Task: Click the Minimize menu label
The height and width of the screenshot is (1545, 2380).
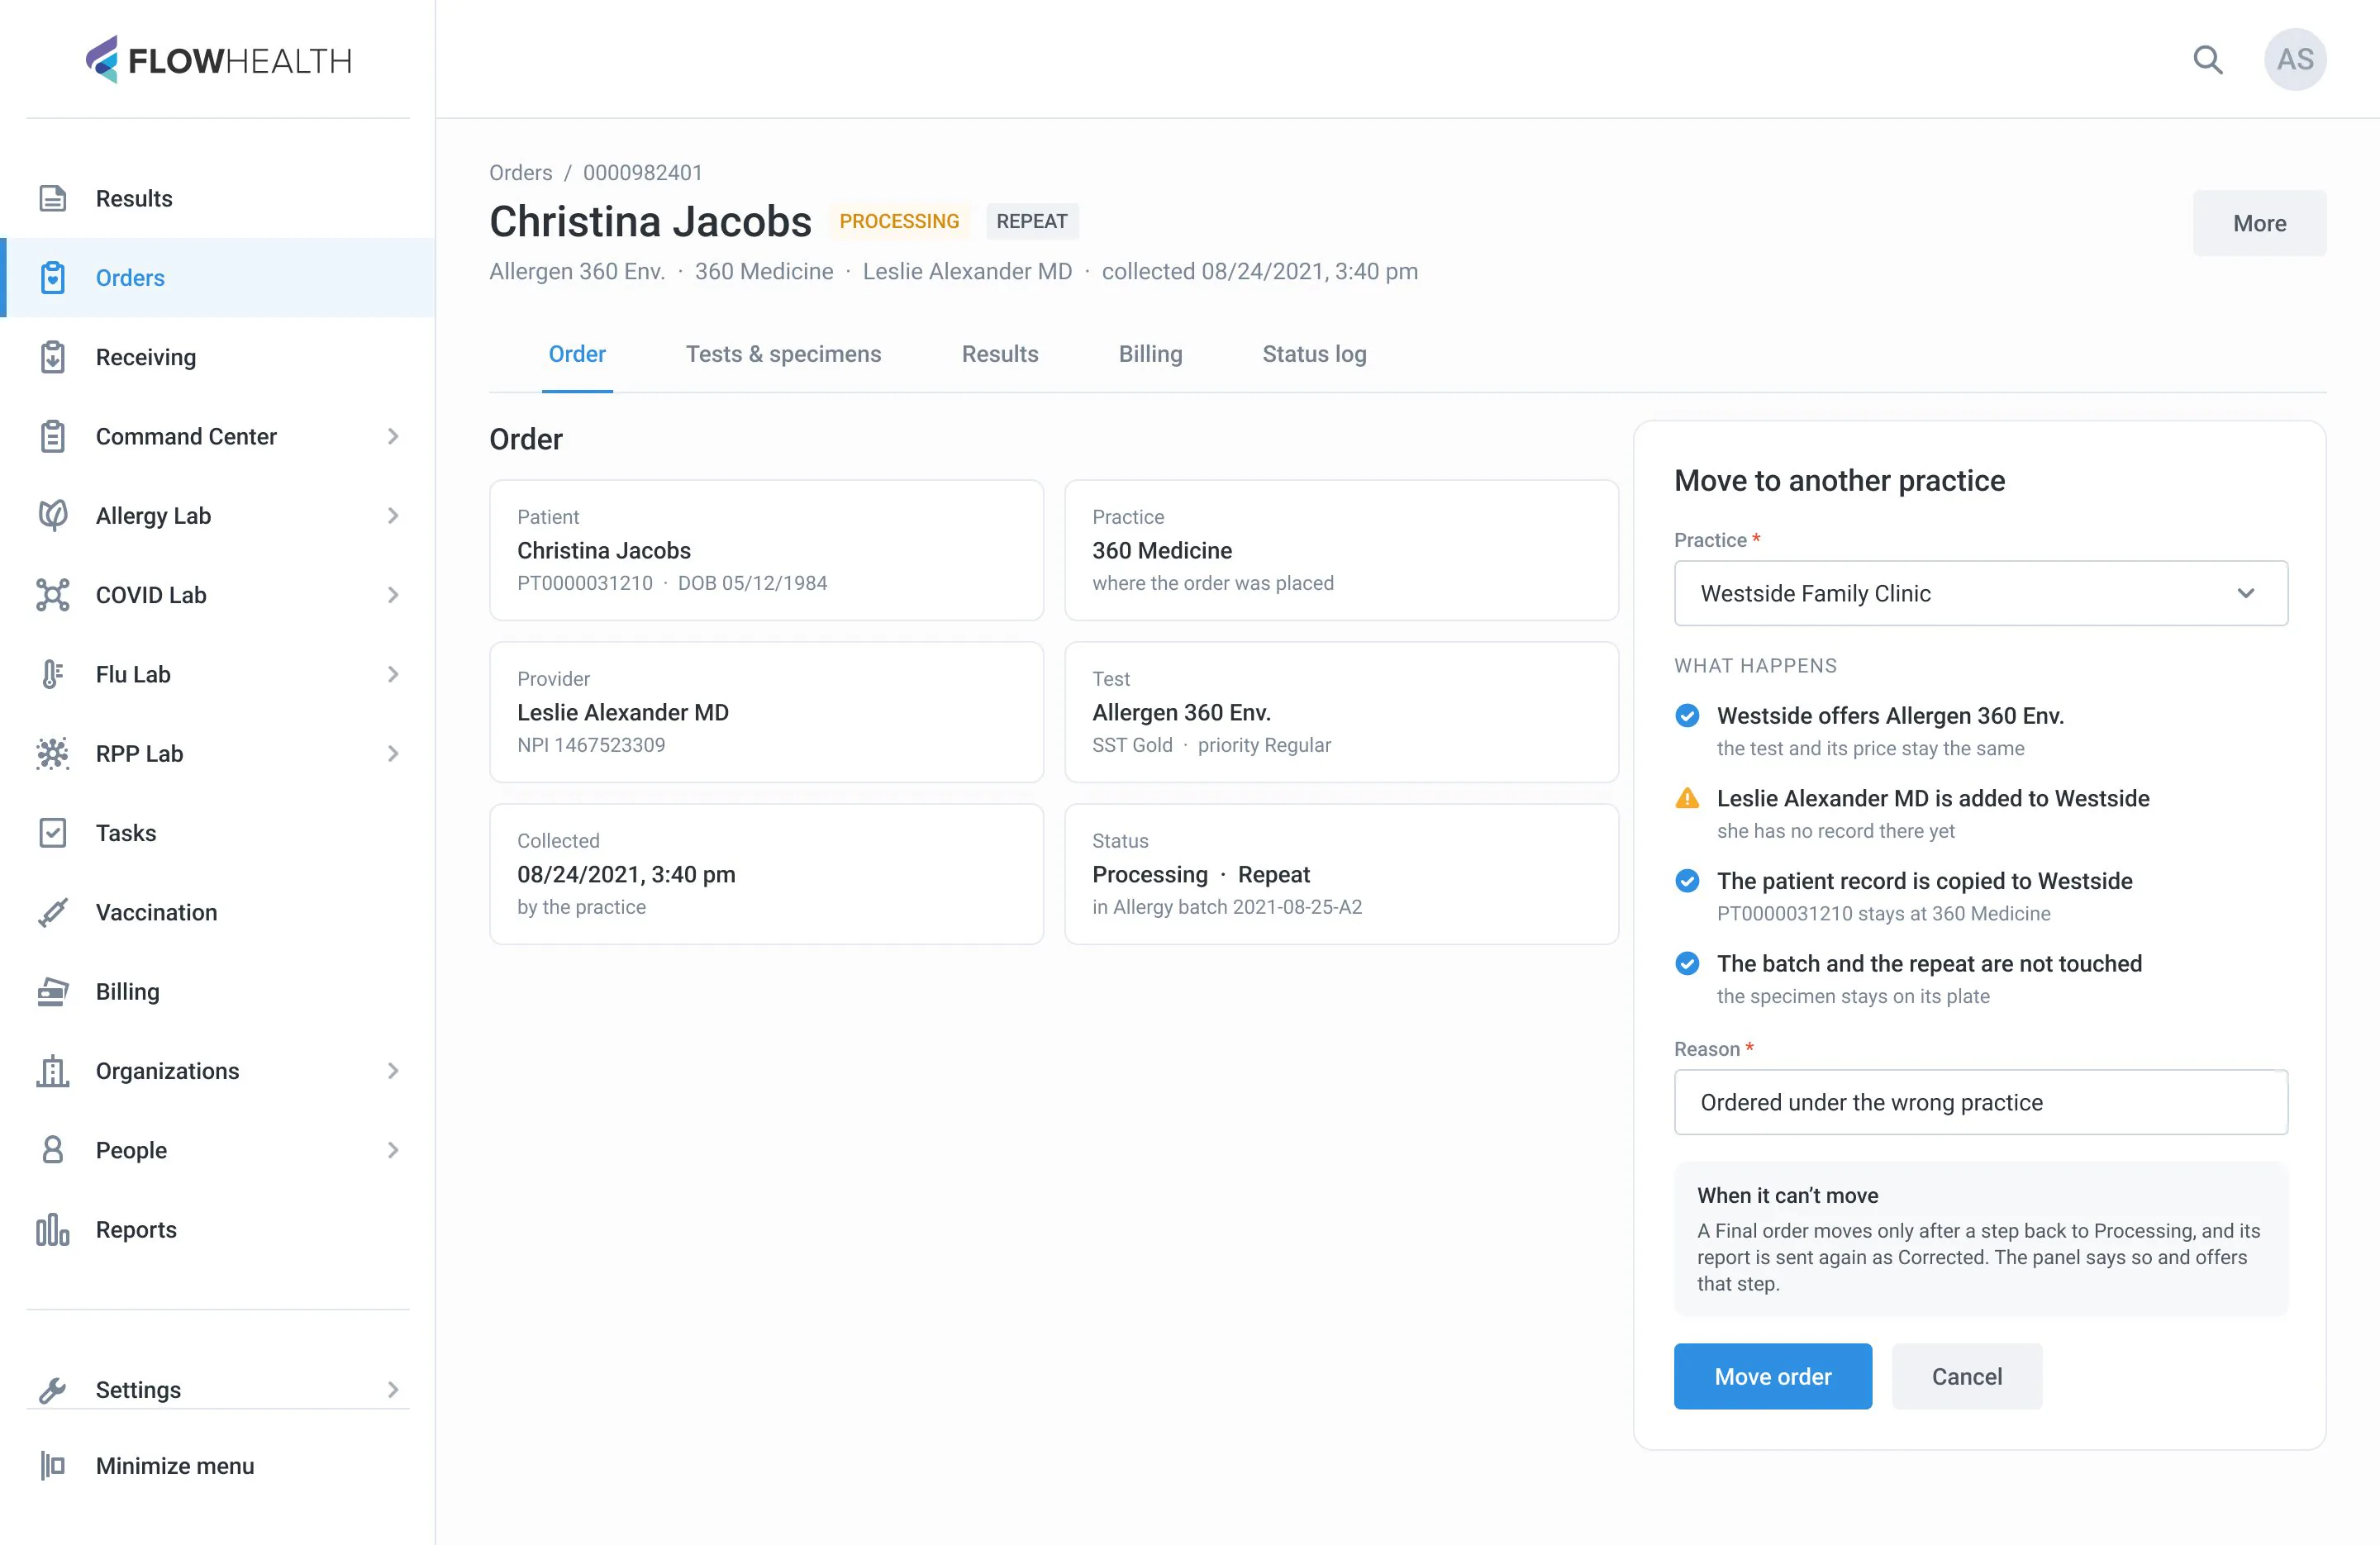Action: (x=175, y=1465)
